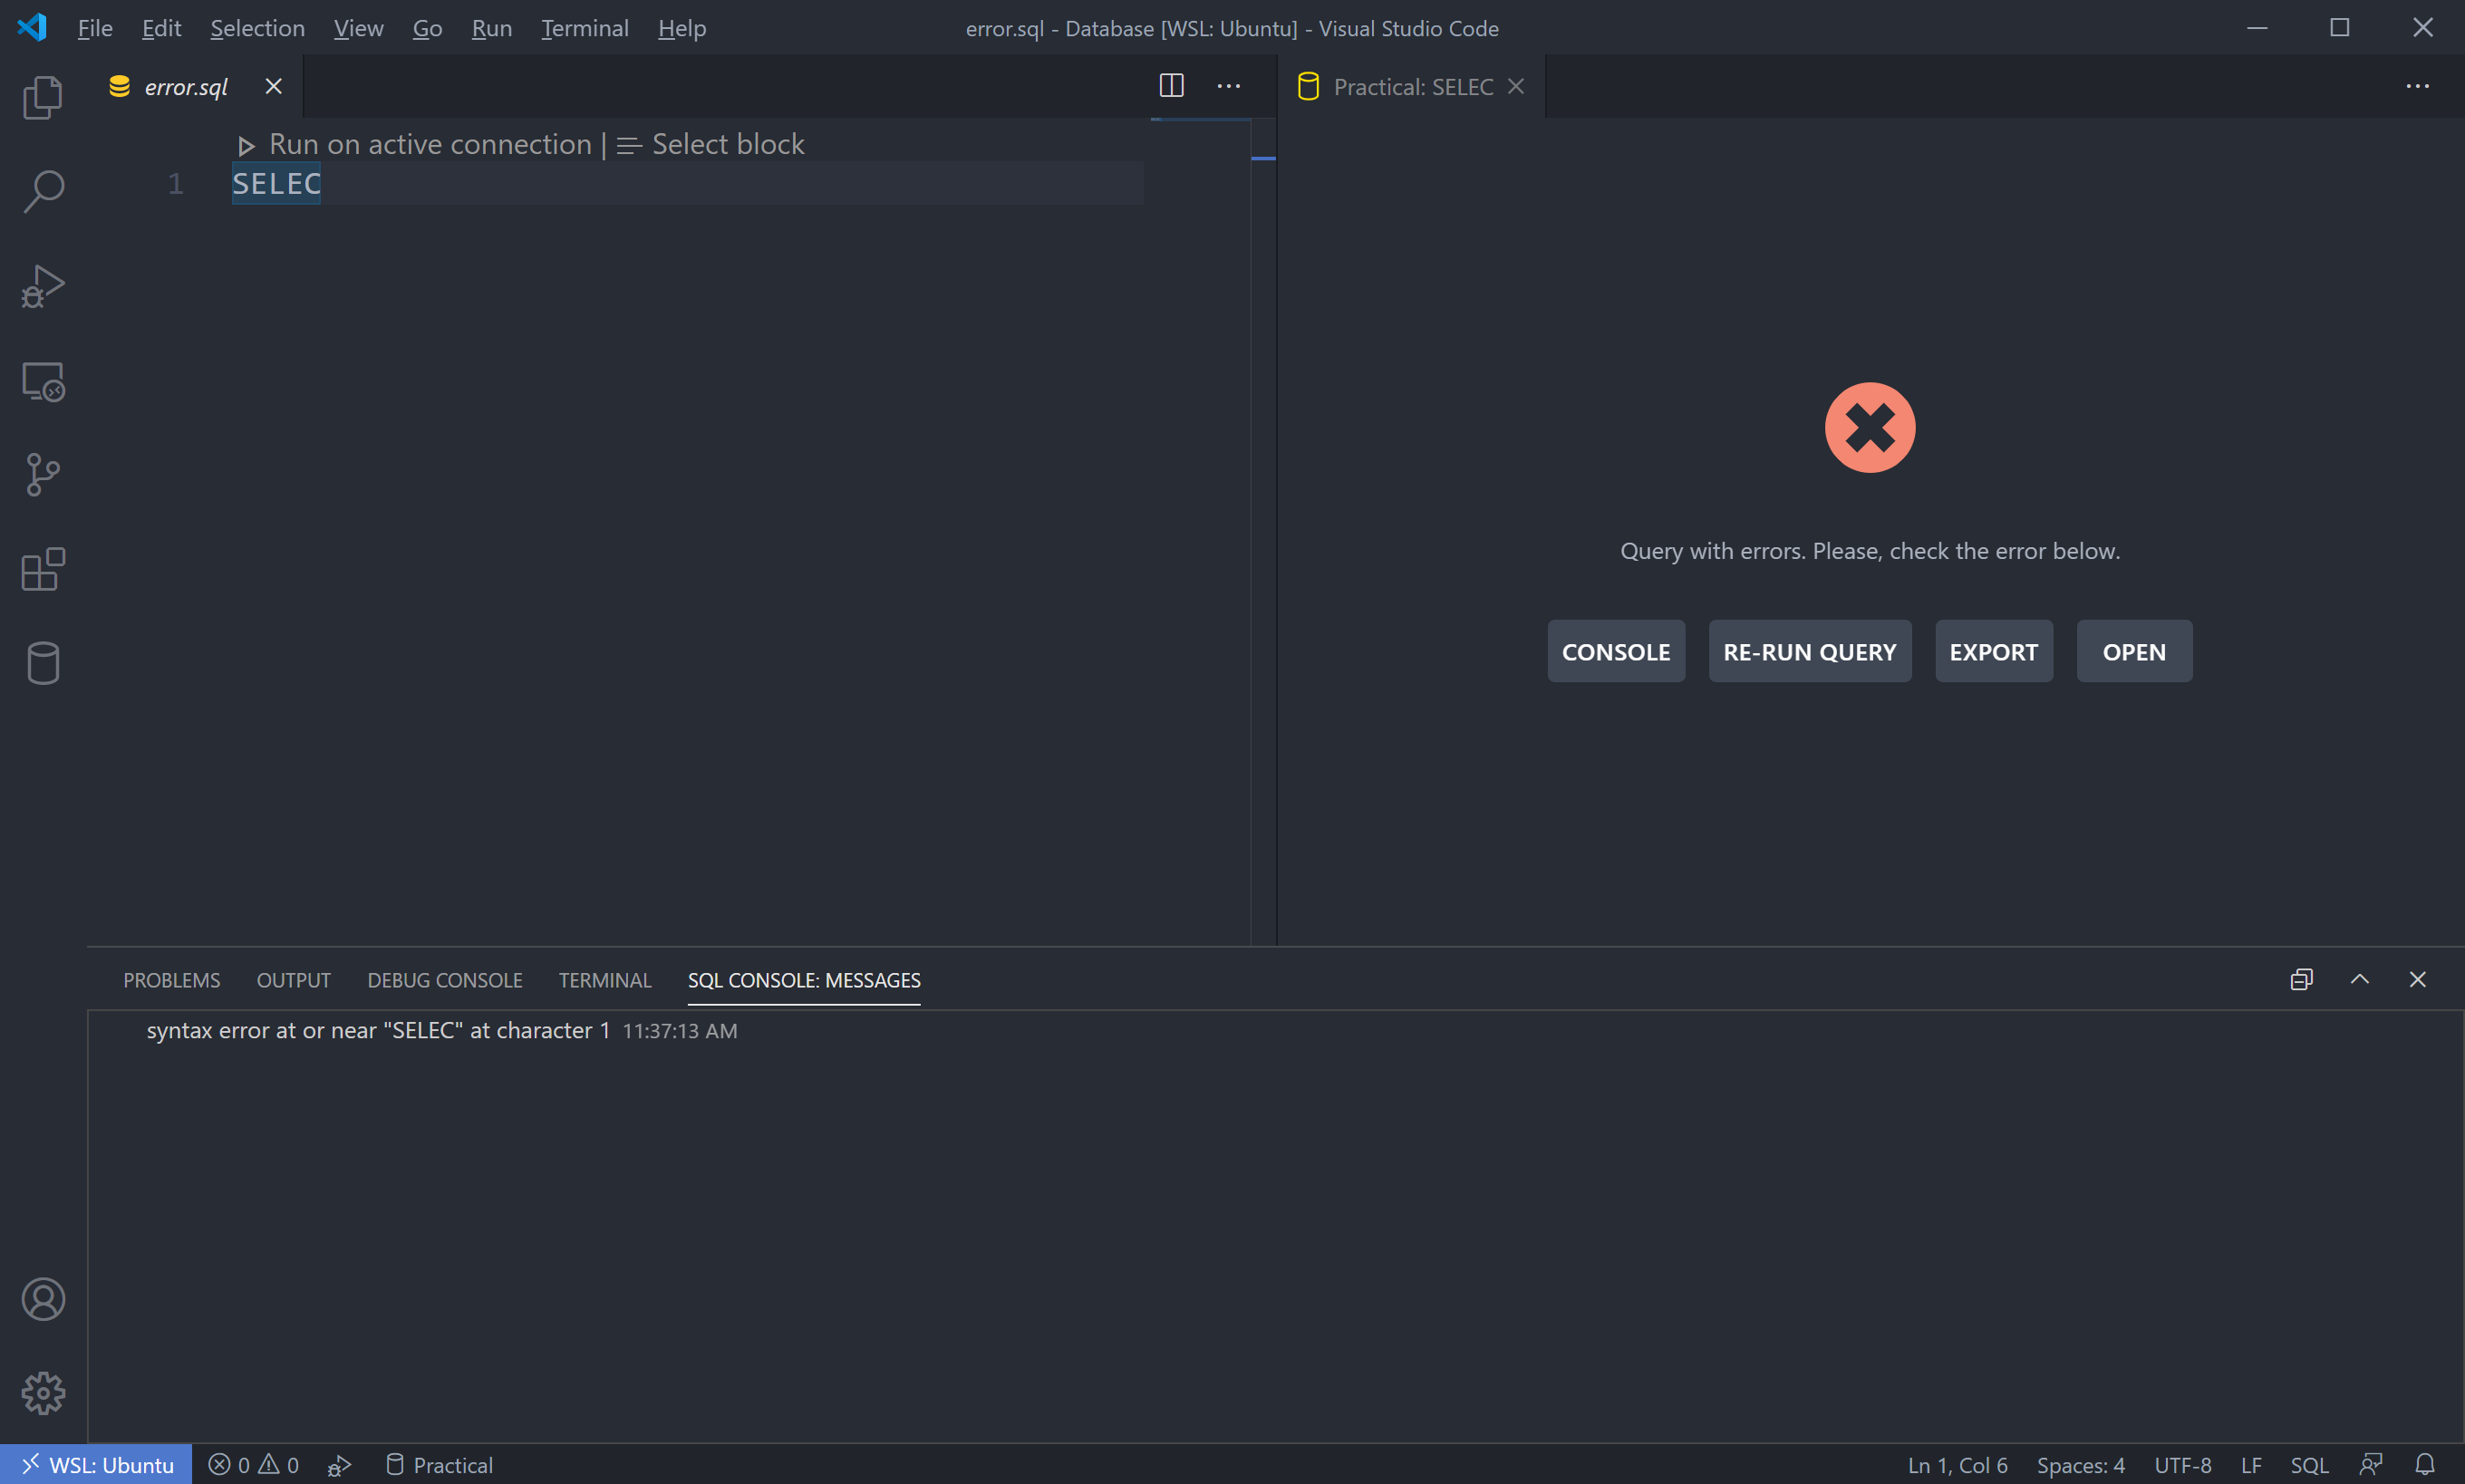Open the Search view in the activity bar
The image size is (2465, 1484).
42,190
